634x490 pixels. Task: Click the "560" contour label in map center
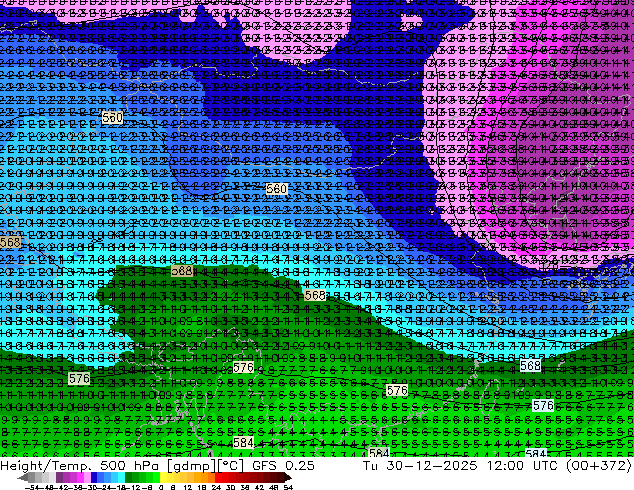tap(277, 188)
